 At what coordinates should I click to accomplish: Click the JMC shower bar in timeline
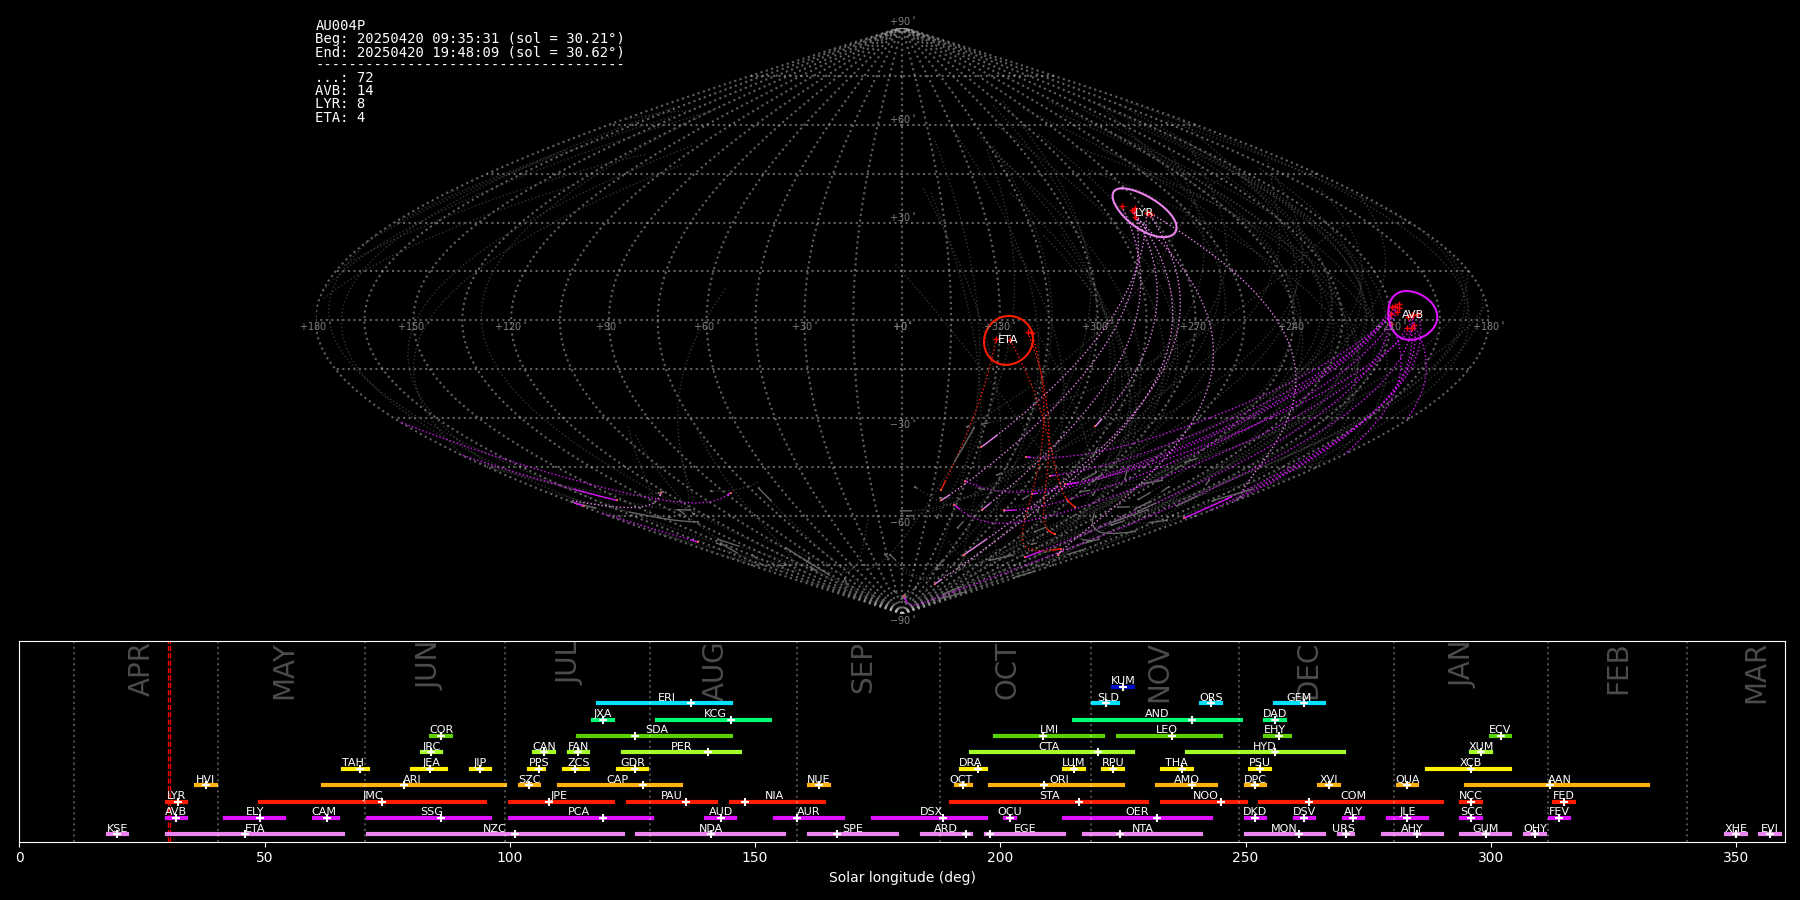(x=373, y=802)
